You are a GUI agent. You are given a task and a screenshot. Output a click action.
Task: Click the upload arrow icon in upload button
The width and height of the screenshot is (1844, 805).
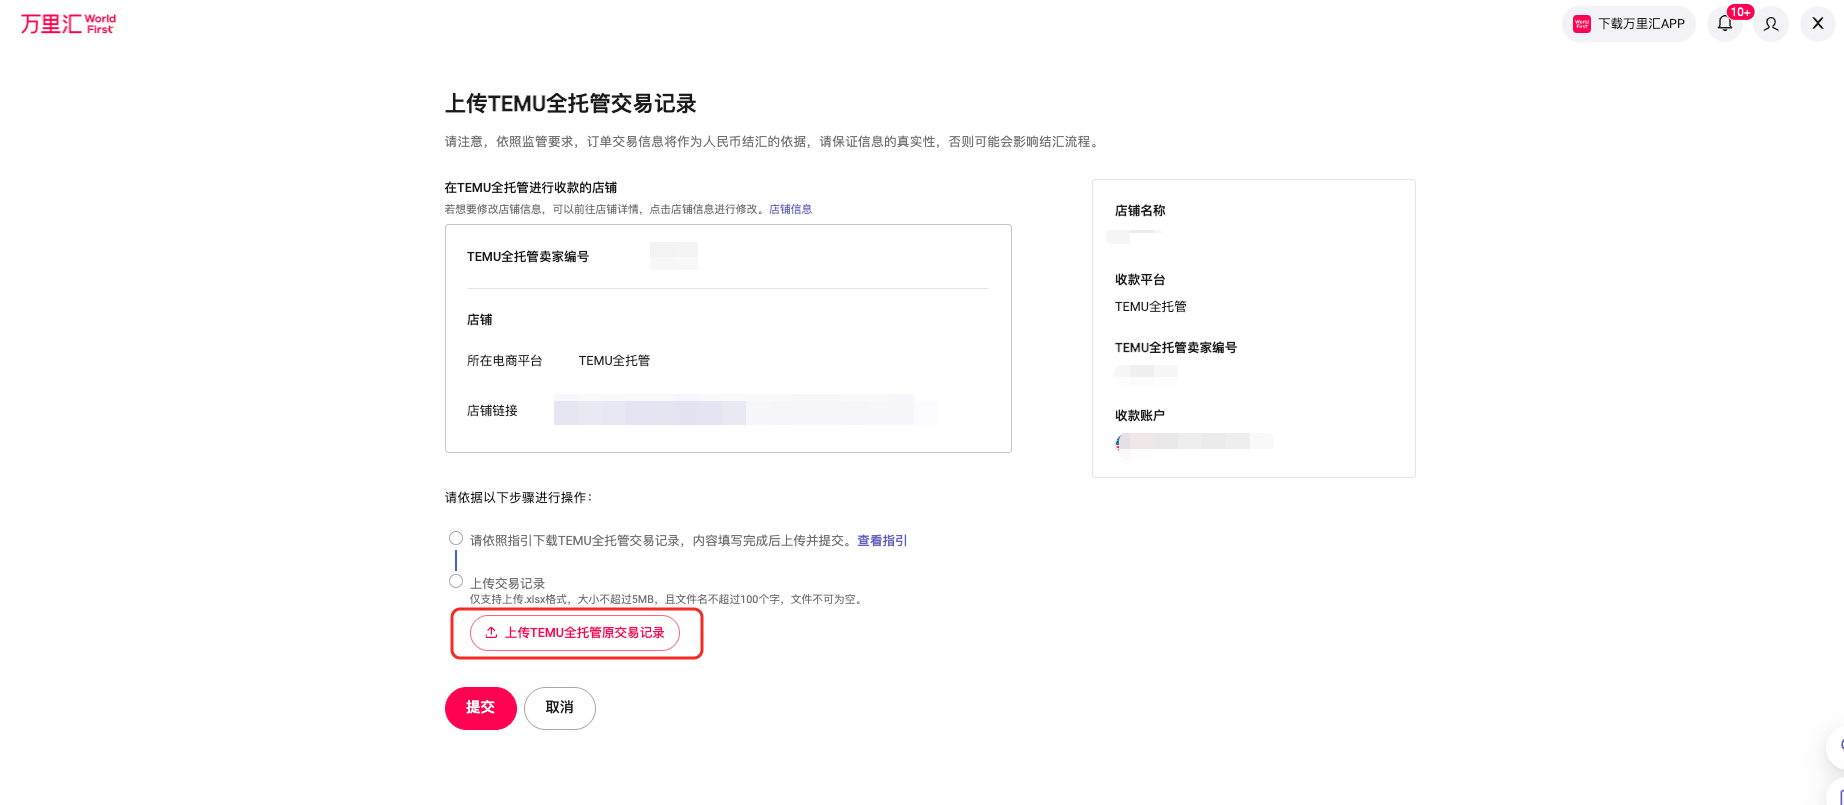(491, 633)
